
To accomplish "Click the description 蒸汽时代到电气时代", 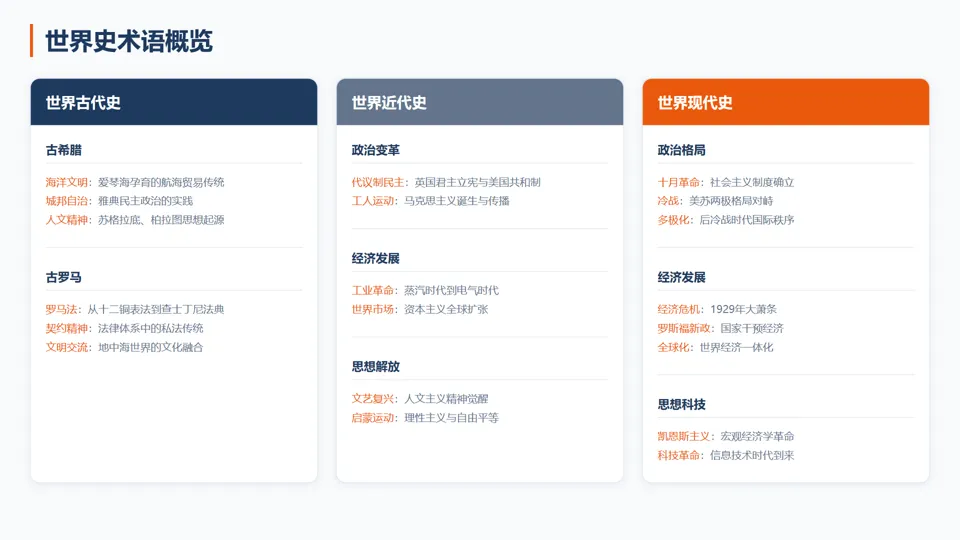I will (x=451, y=291).
